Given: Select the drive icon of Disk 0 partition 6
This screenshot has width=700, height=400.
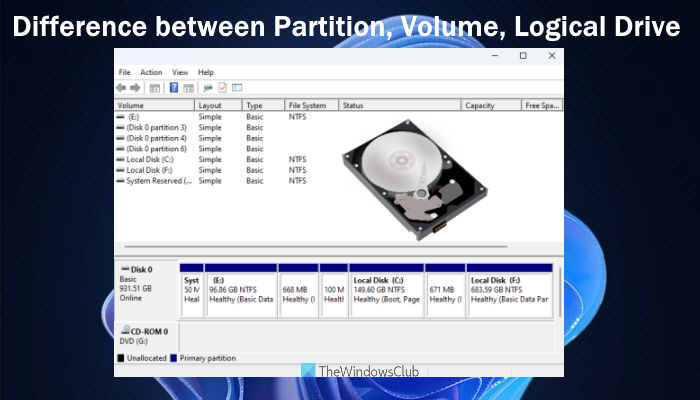Looking at the screenshot, I should pyautogui.click(x=120, y=149).
